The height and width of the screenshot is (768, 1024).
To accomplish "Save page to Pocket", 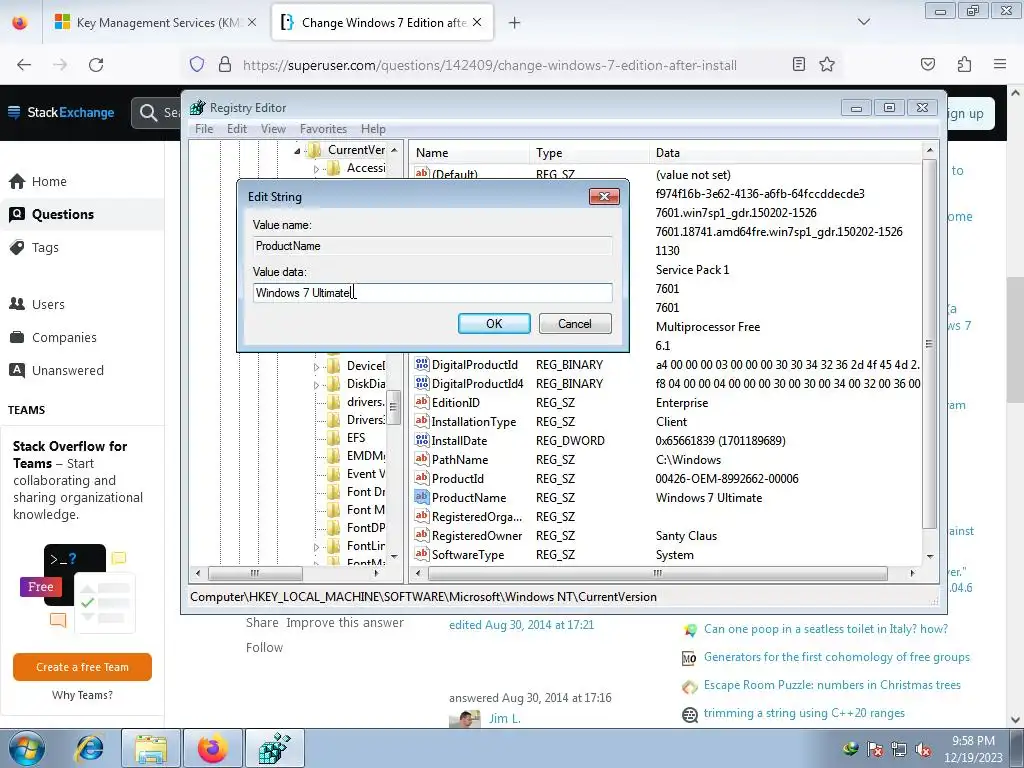I will 928,64.
